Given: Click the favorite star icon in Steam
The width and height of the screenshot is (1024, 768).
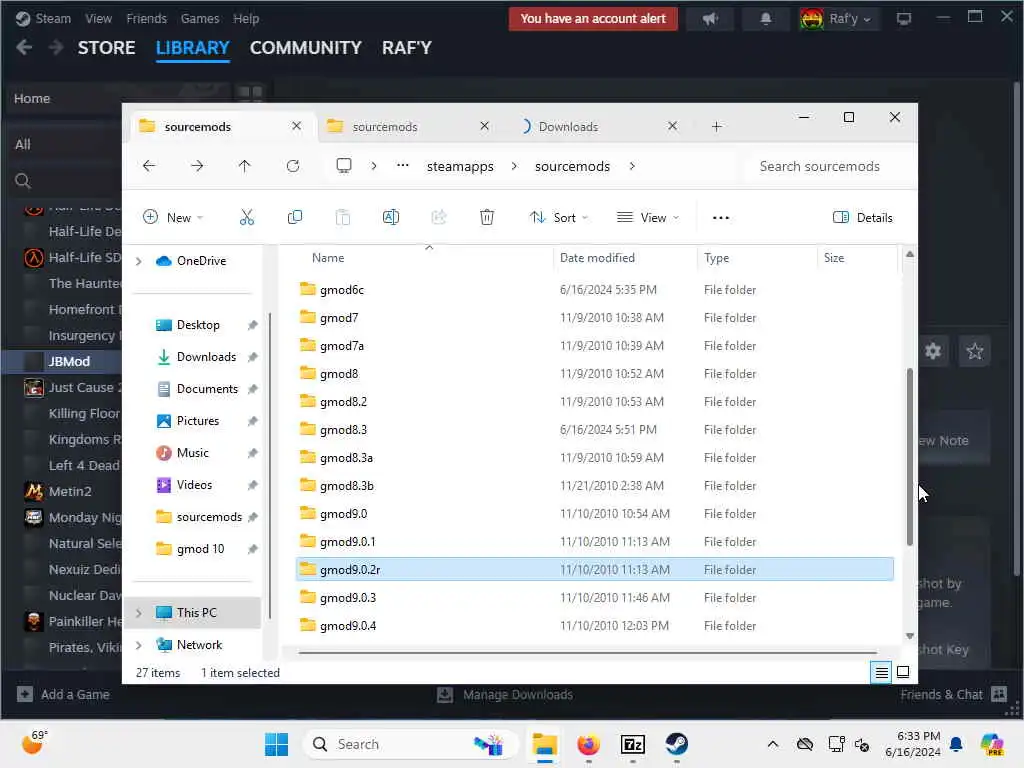Looking at the screenshot, I should (974, 351).
